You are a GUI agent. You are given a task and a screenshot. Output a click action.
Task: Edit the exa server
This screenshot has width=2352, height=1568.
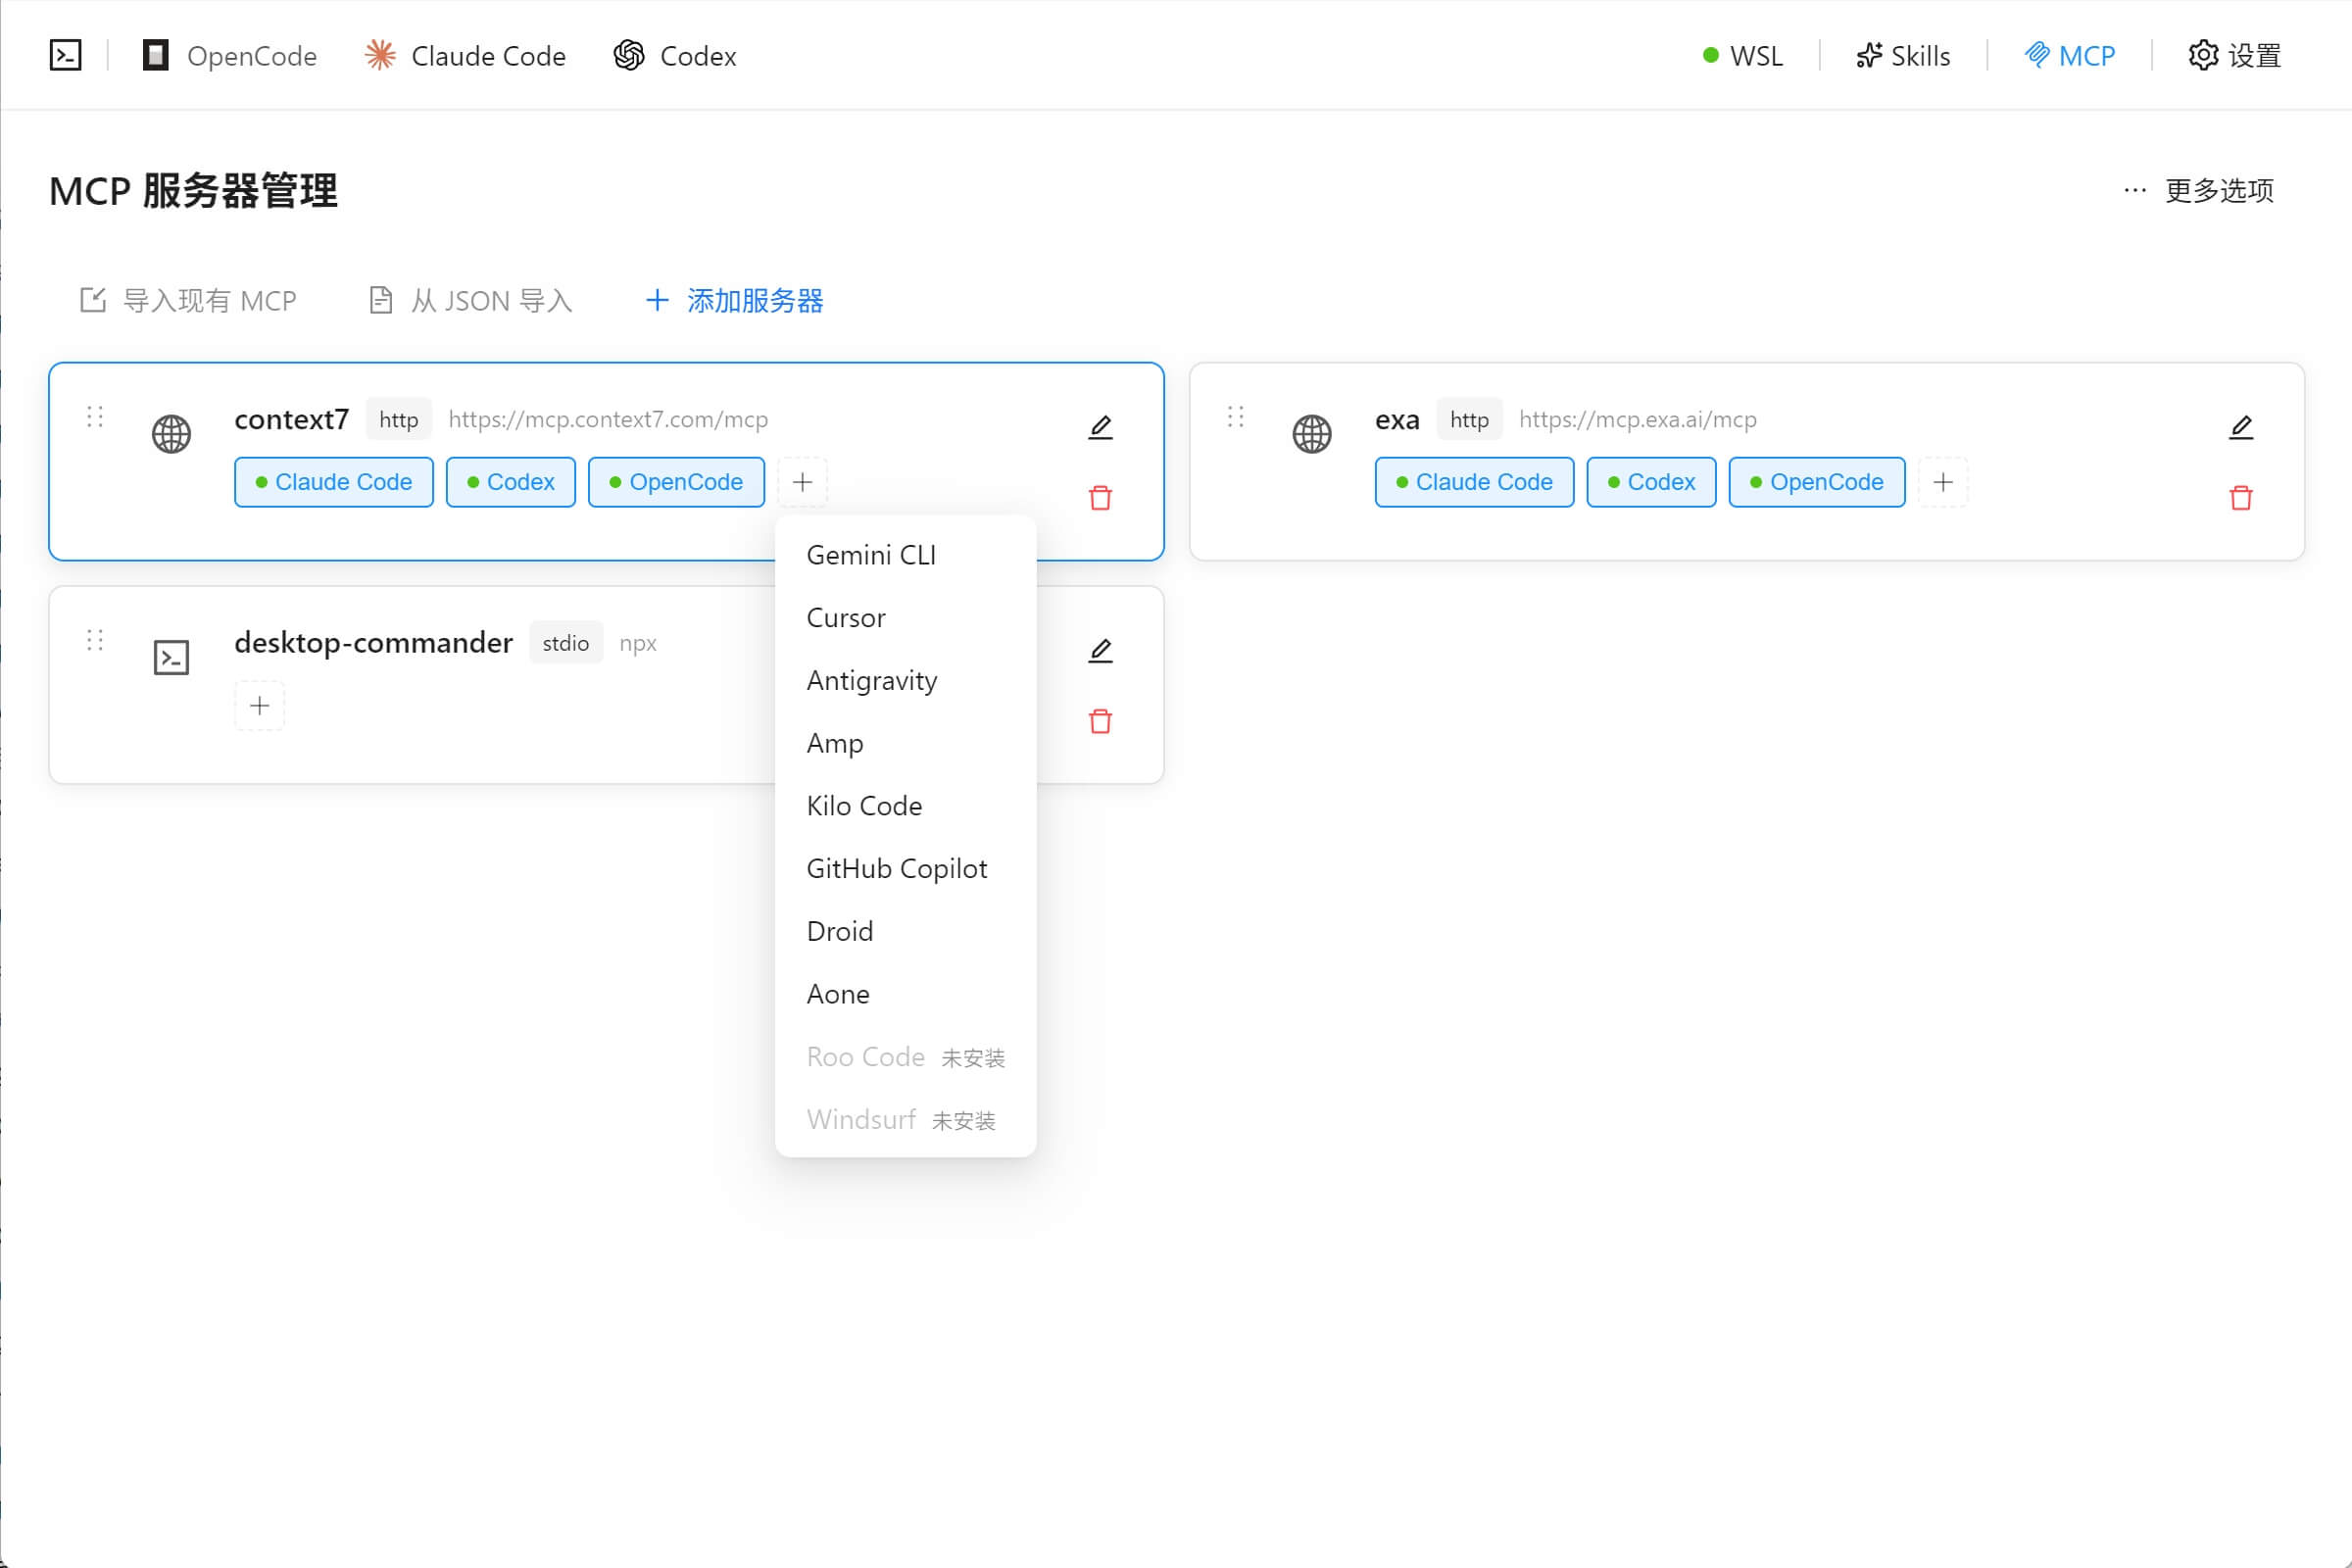pyautogui.click(x=2241, y=427)
